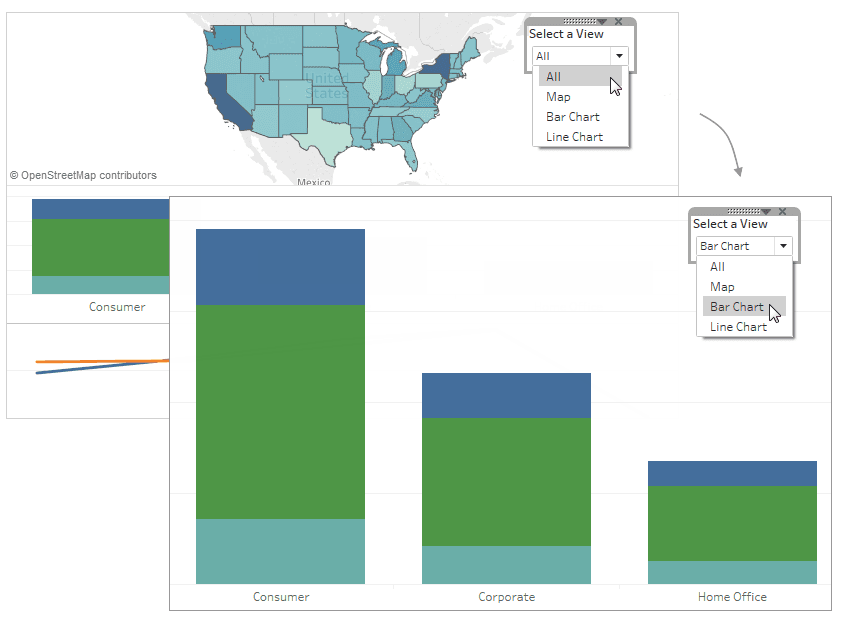The width and height of the screenshot is (868, 629).
Task: Click the upper Select a View title
Action: 566,34
